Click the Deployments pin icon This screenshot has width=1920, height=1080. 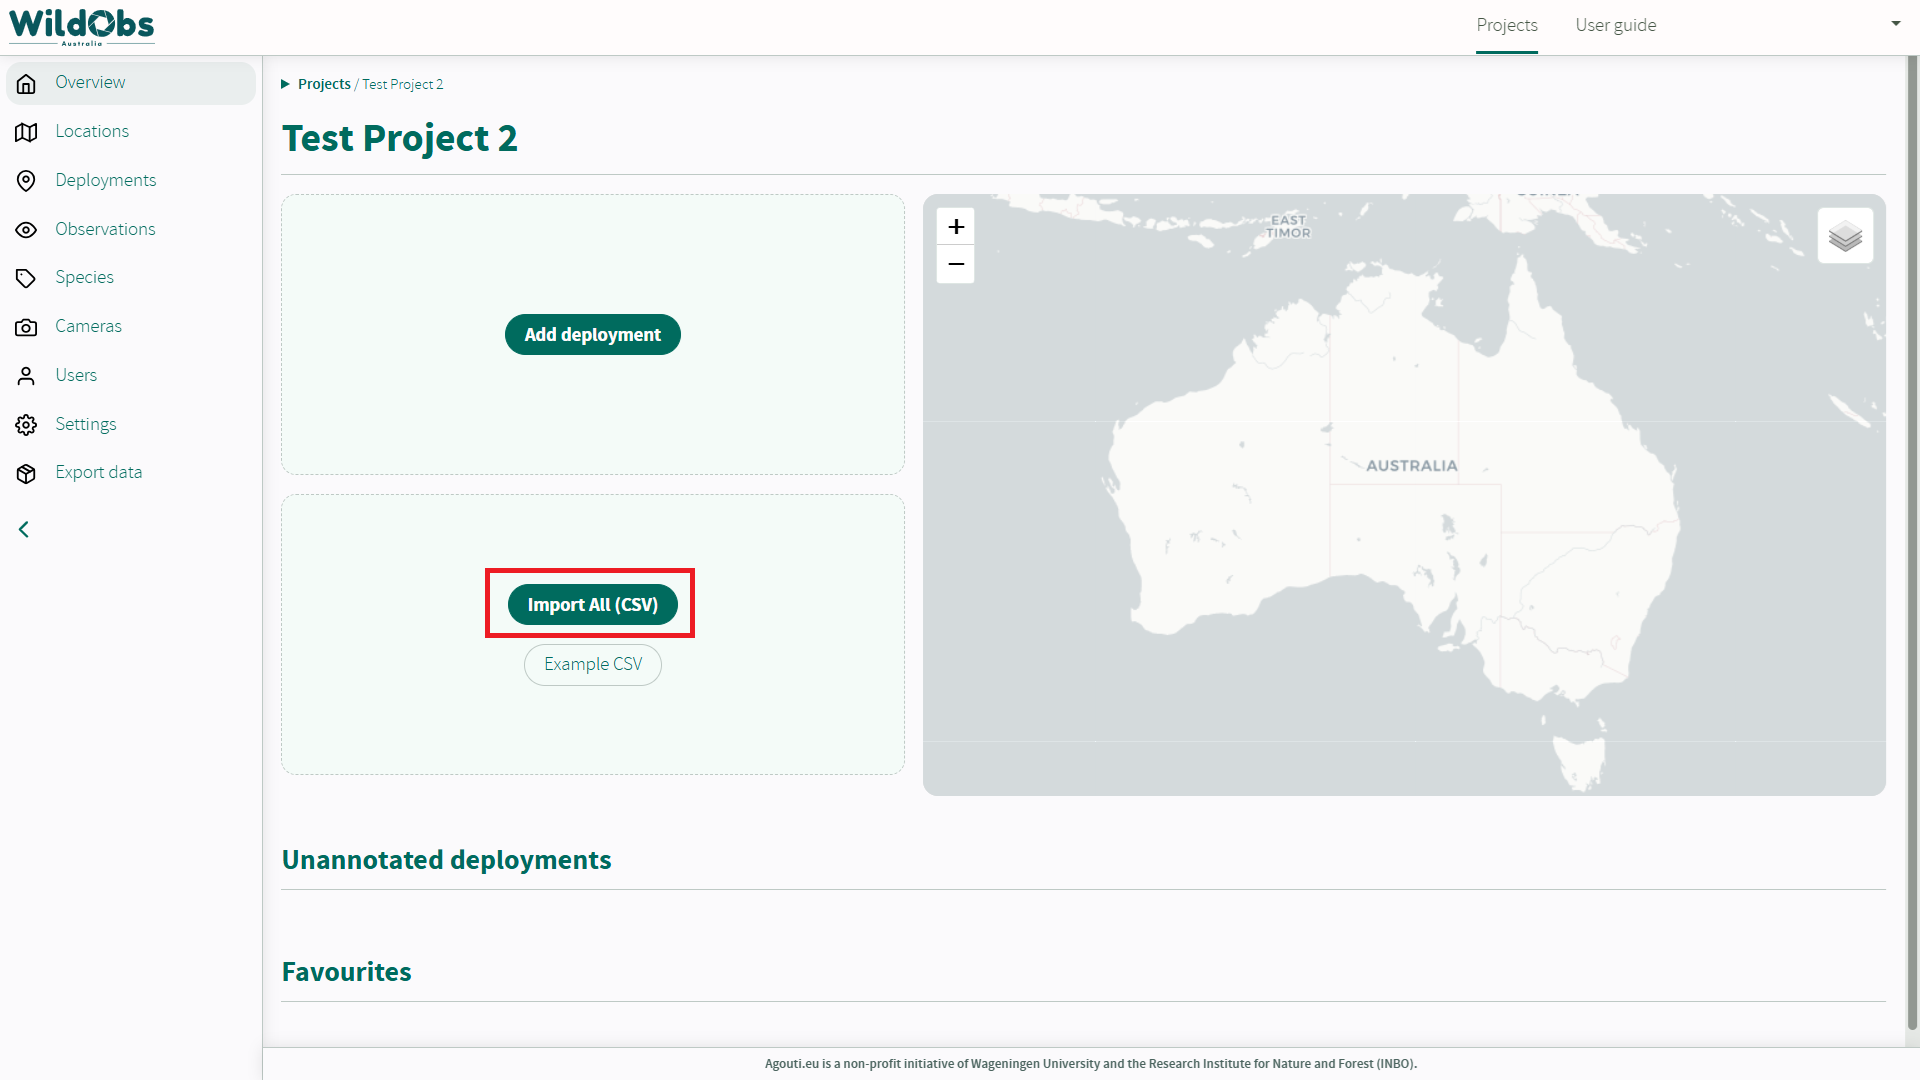tap(27, 181)
